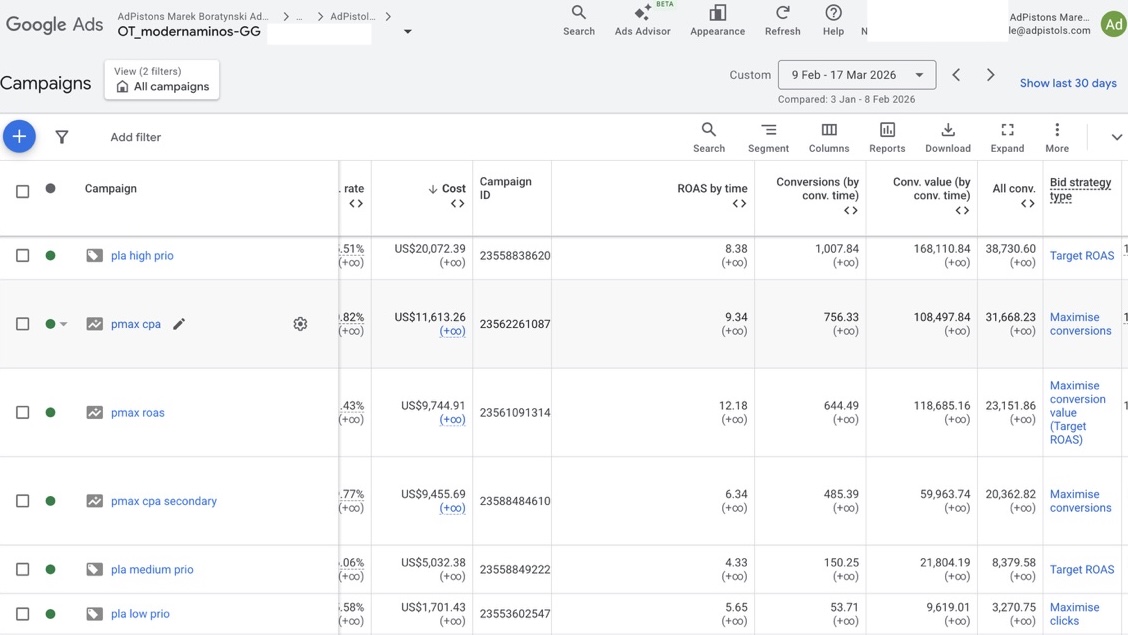Go to previous date range
This screenshot has height=635, width=1128.
[956, 75]
